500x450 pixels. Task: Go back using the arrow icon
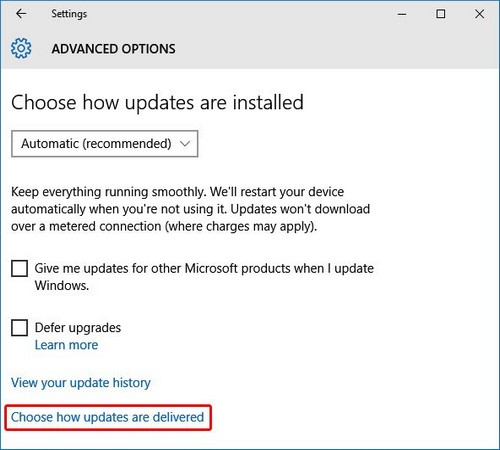21,14
